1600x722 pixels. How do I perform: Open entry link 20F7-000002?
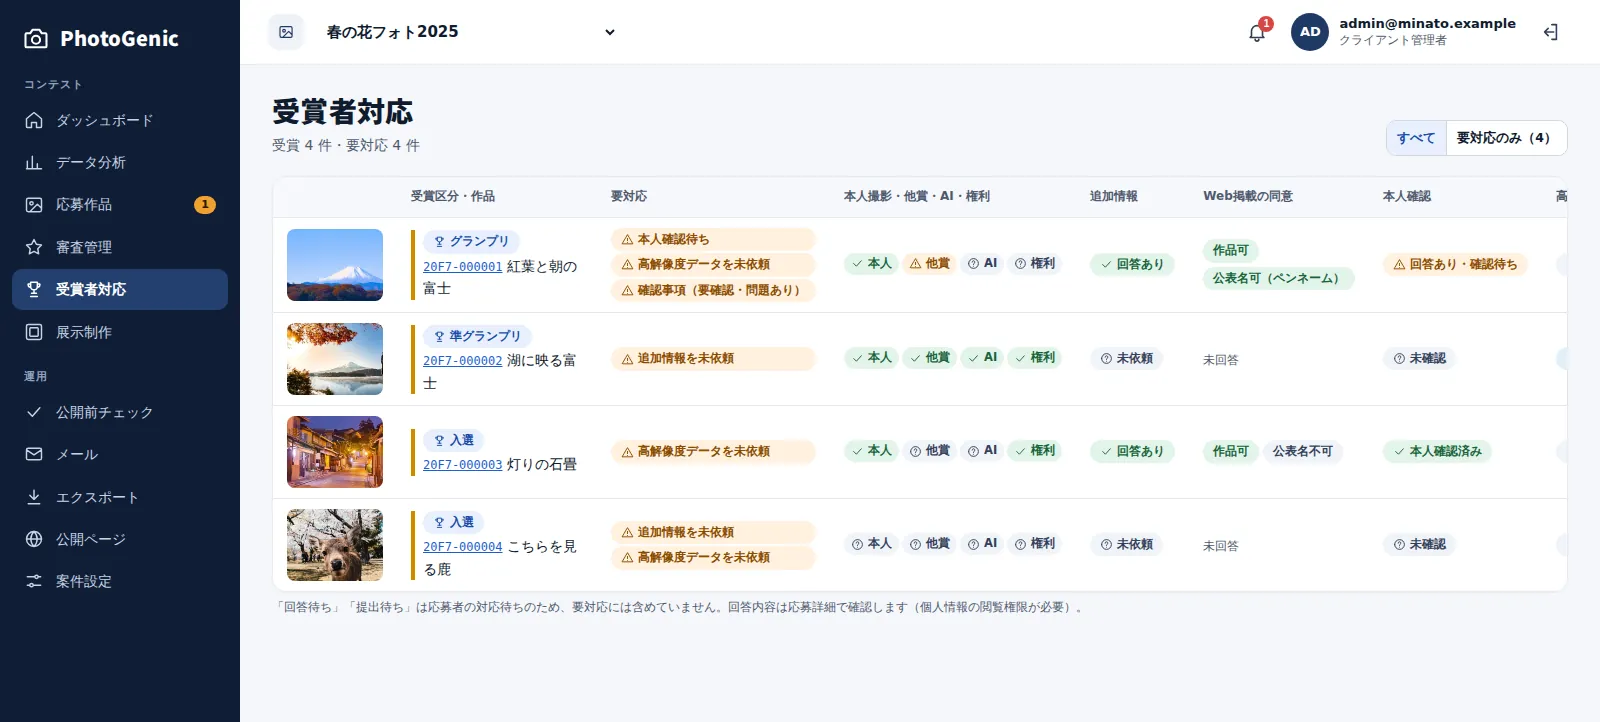point(462,361)
